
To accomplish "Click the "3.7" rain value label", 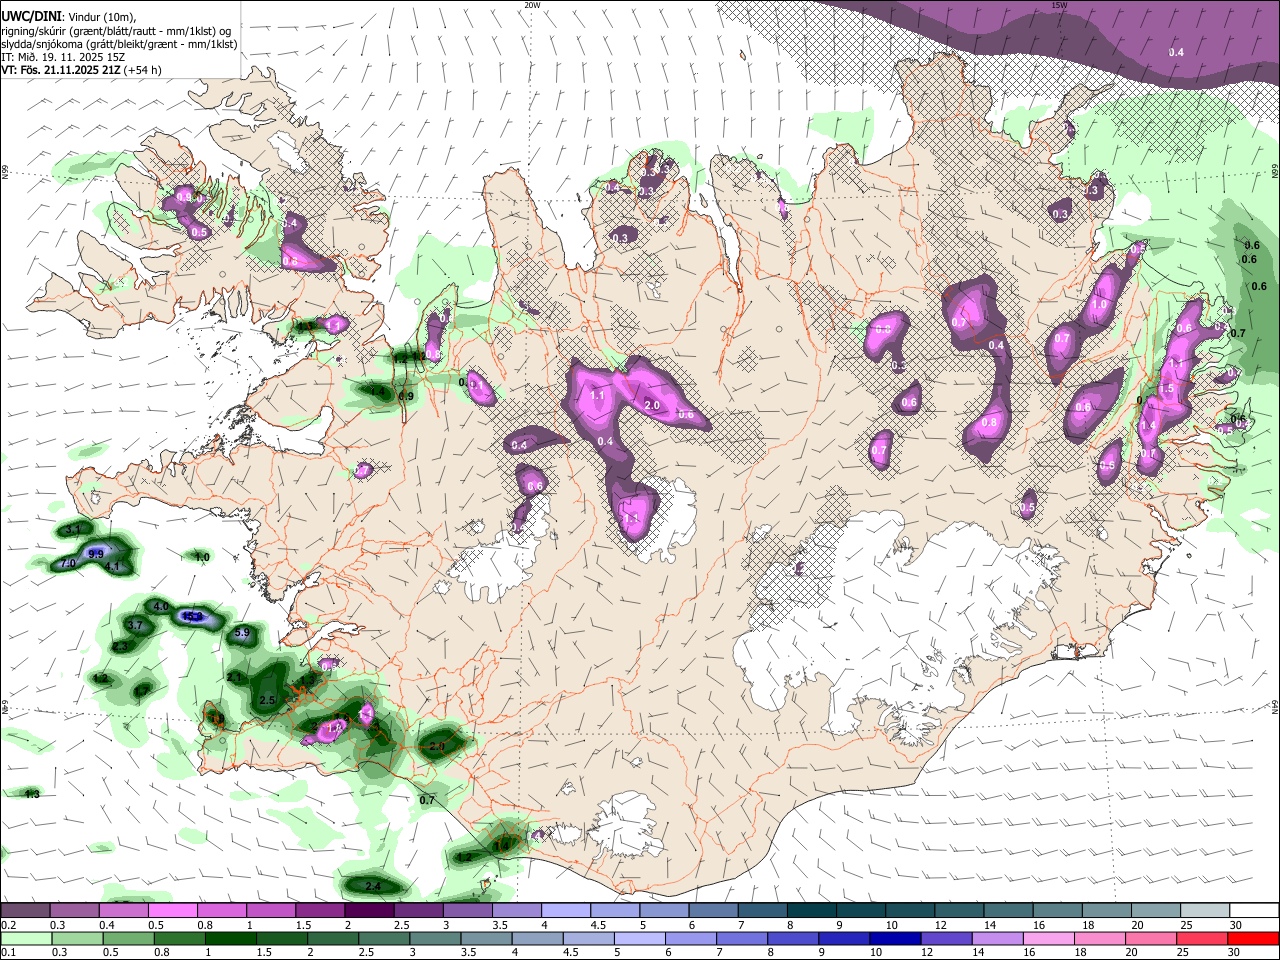I will tap(137, 625).
